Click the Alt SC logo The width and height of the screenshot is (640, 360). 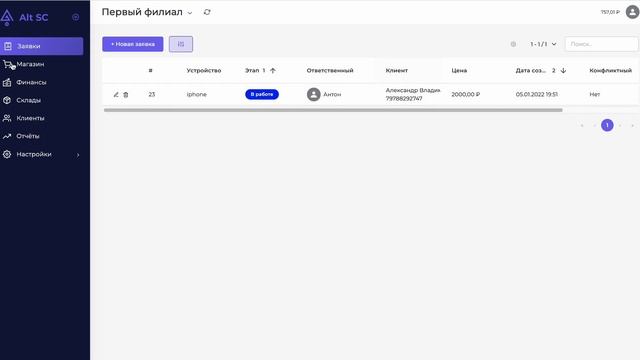(24, 17)
